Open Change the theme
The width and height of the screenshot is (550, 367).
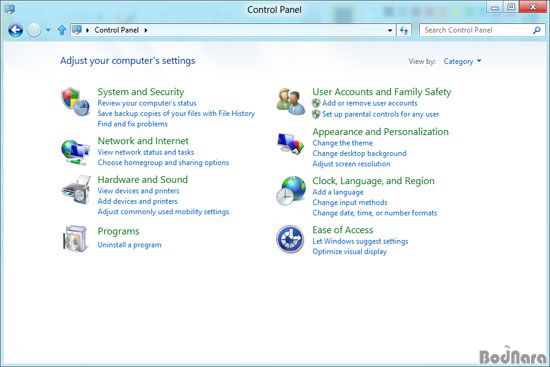coord(342,143)
